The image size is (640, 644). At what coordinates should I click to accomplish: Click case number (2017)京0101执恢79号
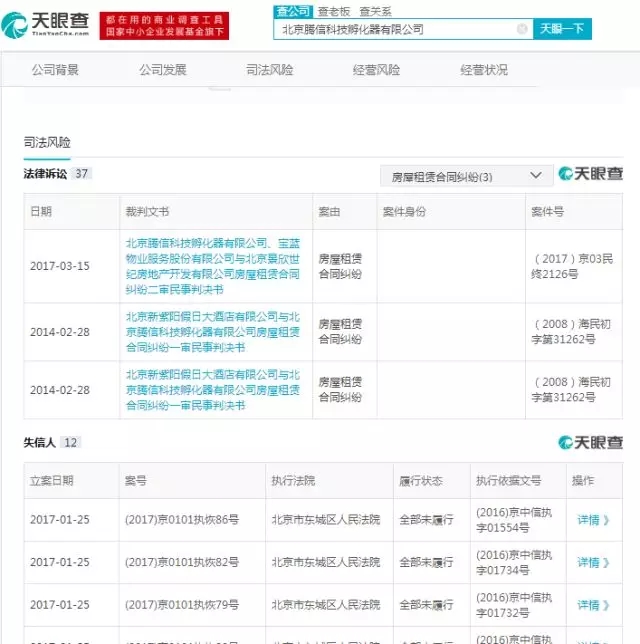[x=182, y=605]
